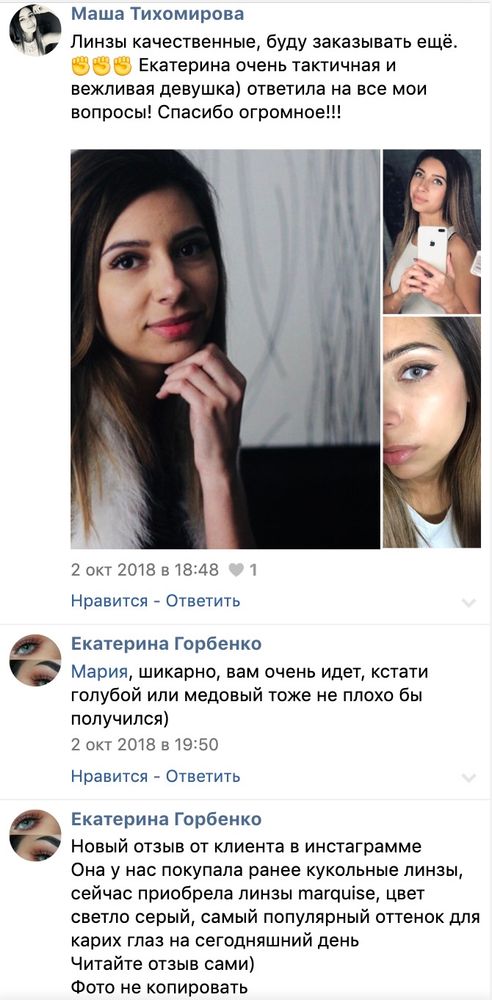Click Ответить under Маша's comment
Screen dimensions: 492x1000
(x=203, y=601)
